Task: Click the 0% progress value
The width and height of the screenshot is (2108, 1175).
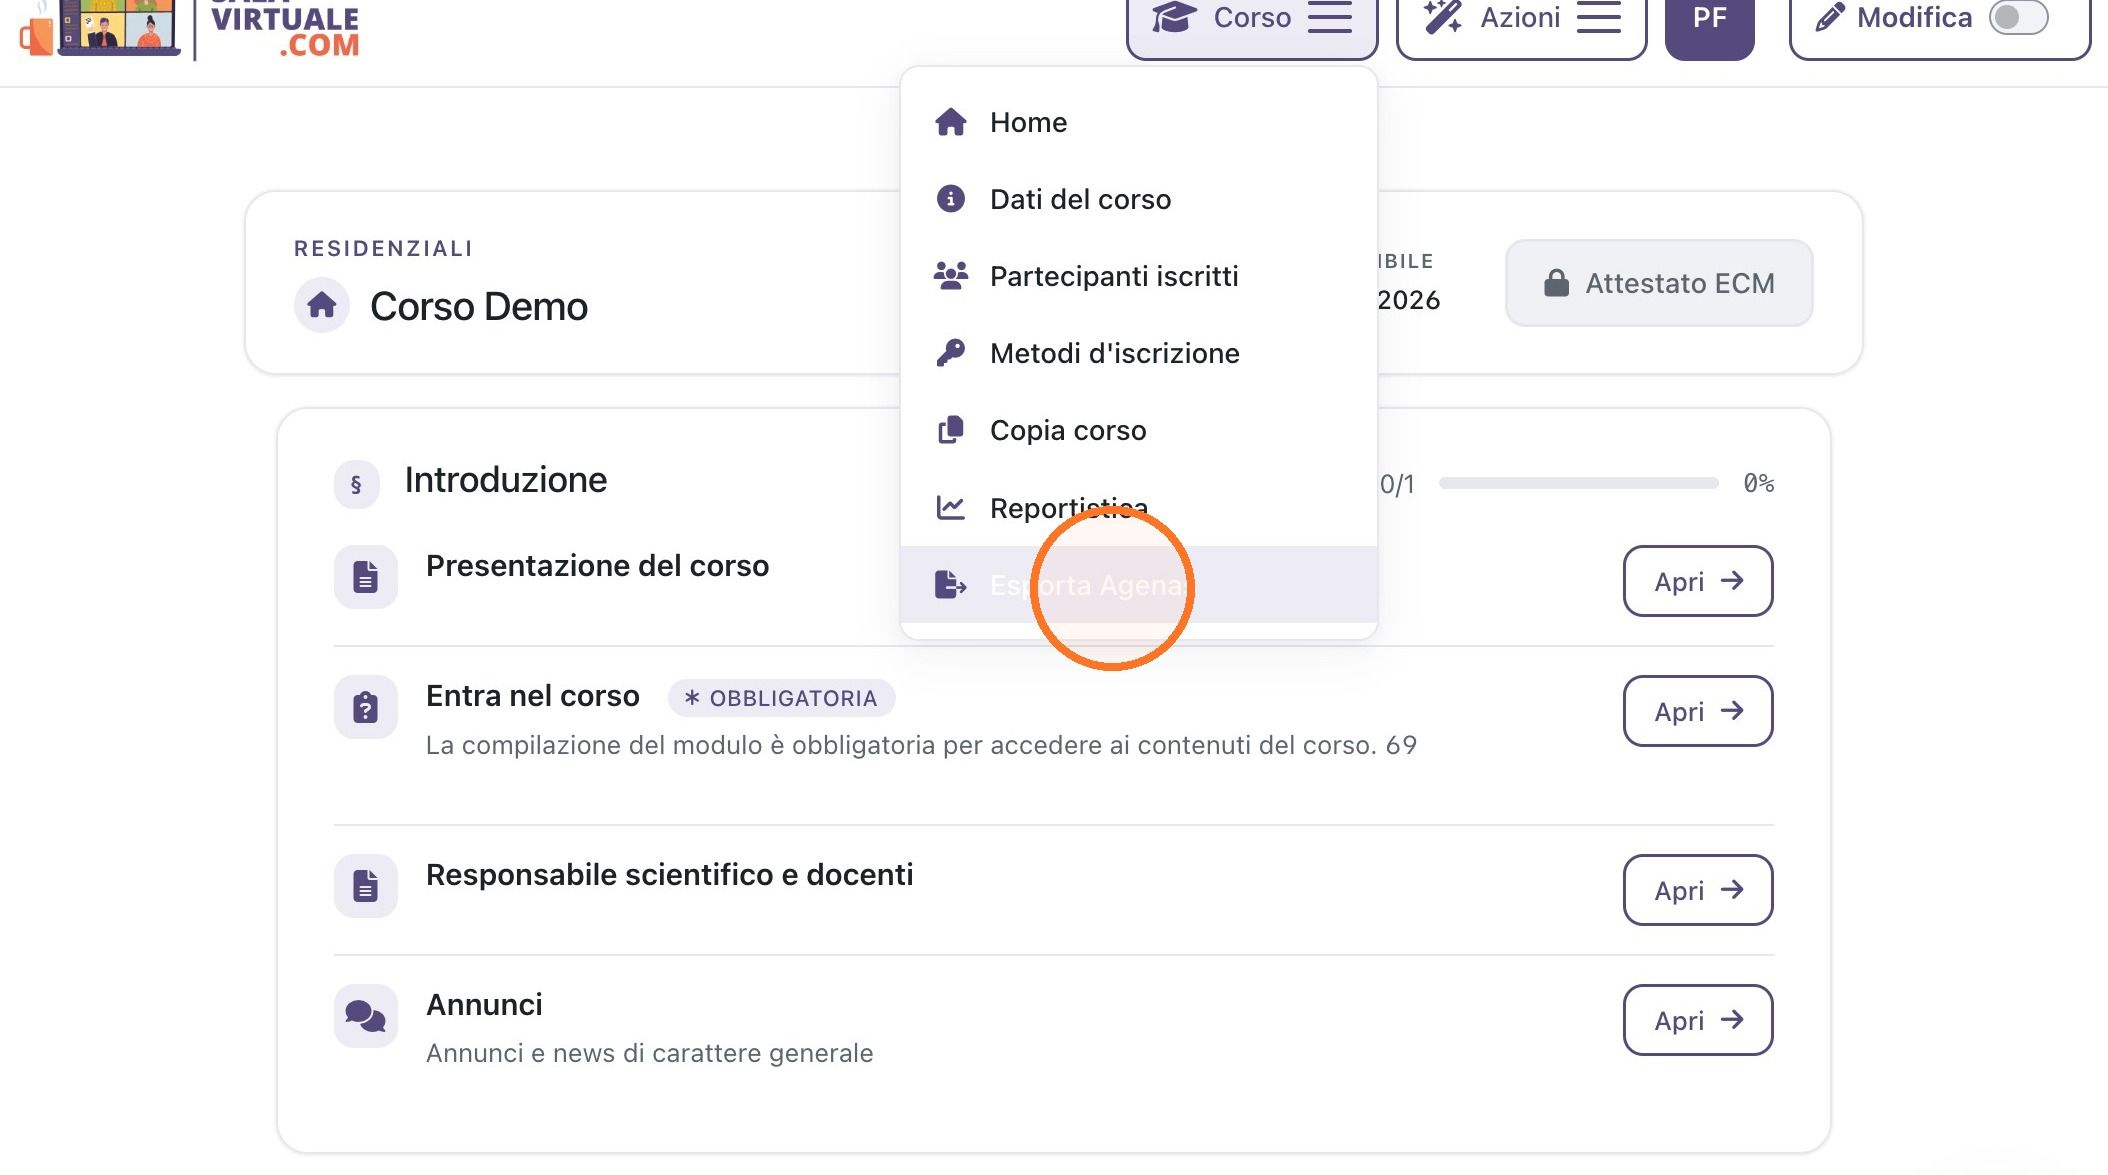Action: pos(1758,483)
